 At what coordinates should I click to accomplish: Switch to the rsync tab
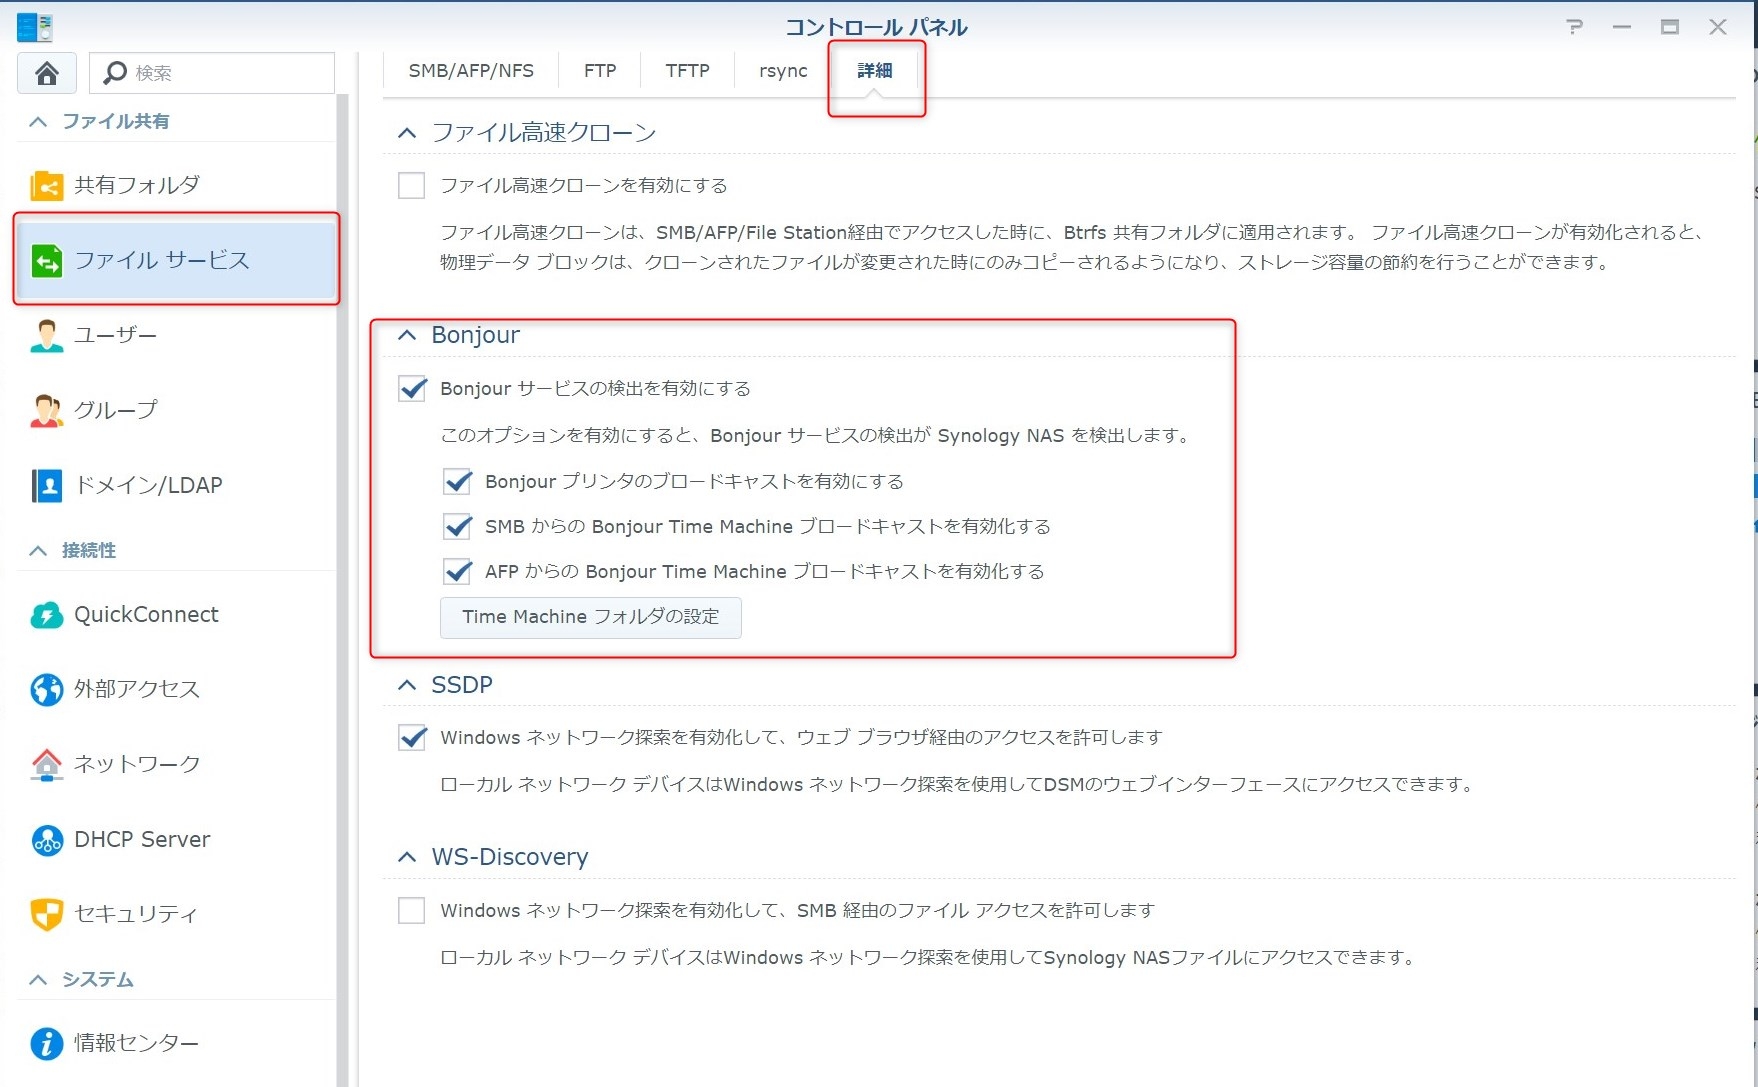pyautogui.click(x=783, y=71)
